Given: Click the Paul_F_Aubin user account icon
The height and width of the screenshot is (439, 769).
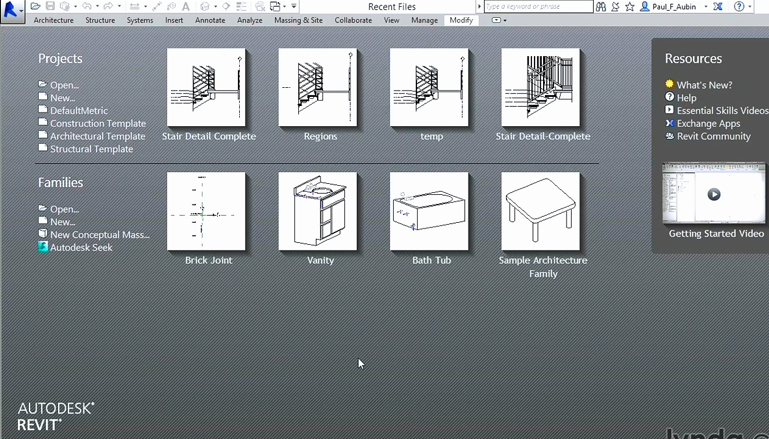Looking at the screenshot, I should (x=645, y=7).
